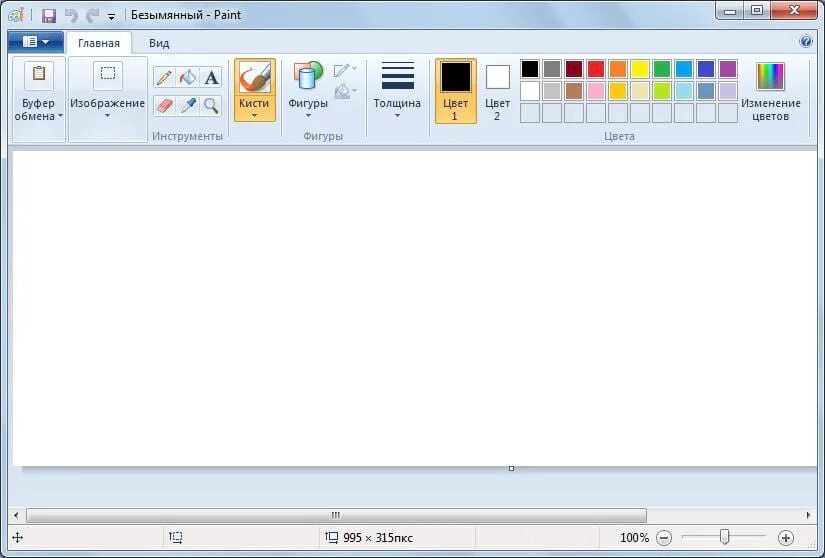Image resolution: width=825 pixels, height=558 pixels.
Task: Select the Fill with color bucket tool
Action: coord(188,78)
